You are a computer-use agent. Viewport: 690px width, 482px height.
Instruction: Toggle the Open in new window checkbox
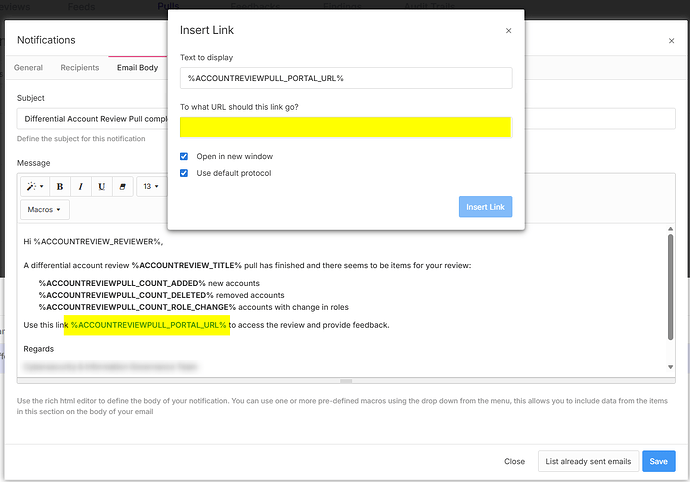click(x=184, y=156)
